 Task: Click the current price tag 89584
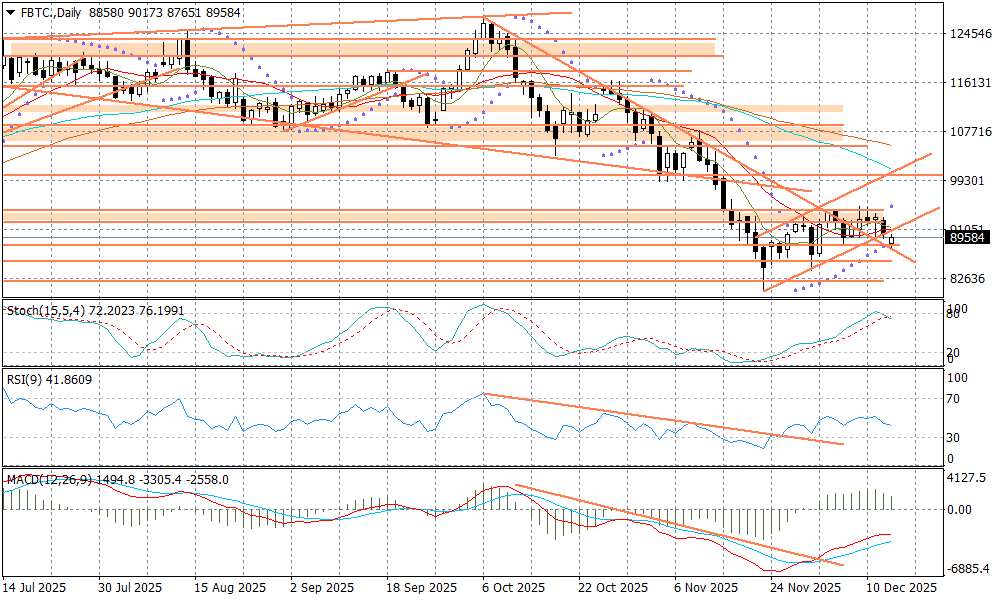[968, 237]
